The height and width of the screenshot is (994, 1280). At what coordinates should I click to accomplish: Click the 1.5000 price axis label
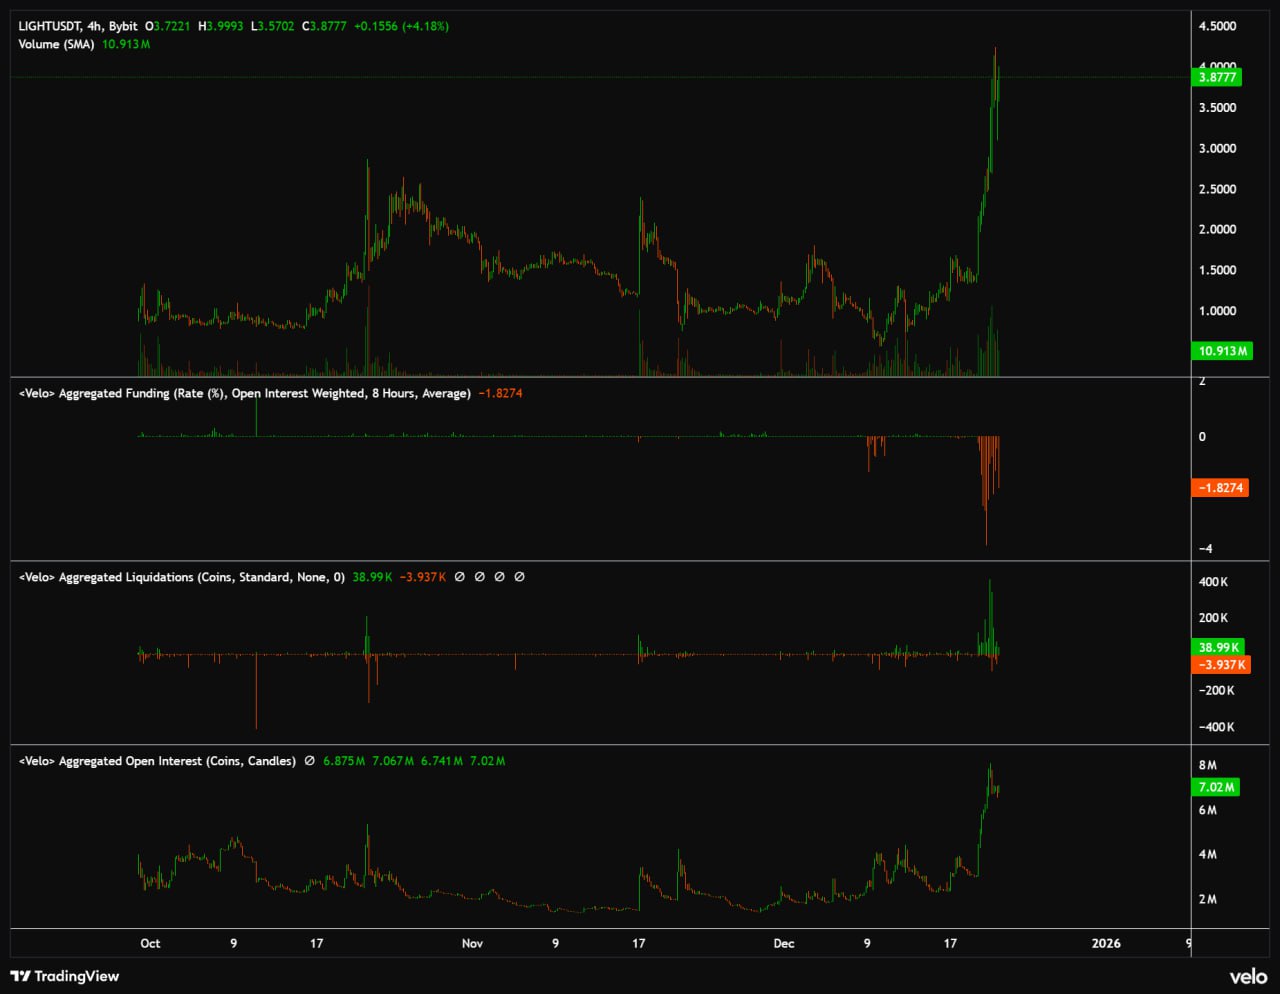(1217, 270)
